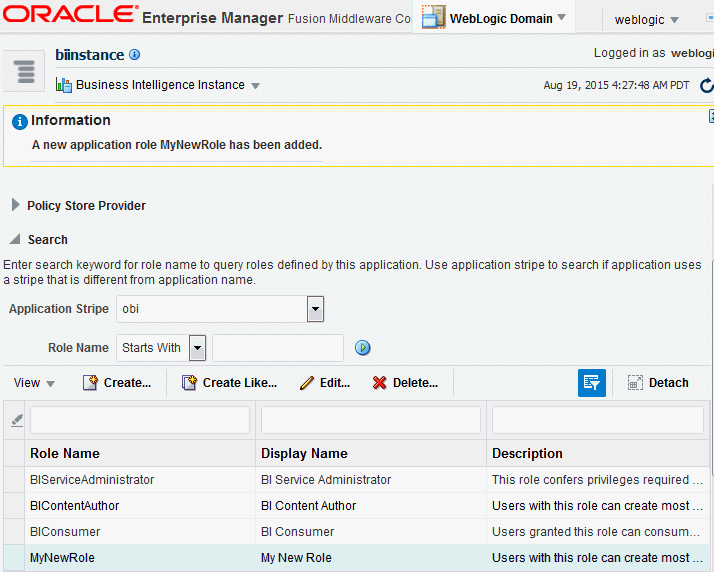The width and height of the screenshot is (714, 572).
Task: Click Application Stripe obi field
Action: (x=212, y=309)
